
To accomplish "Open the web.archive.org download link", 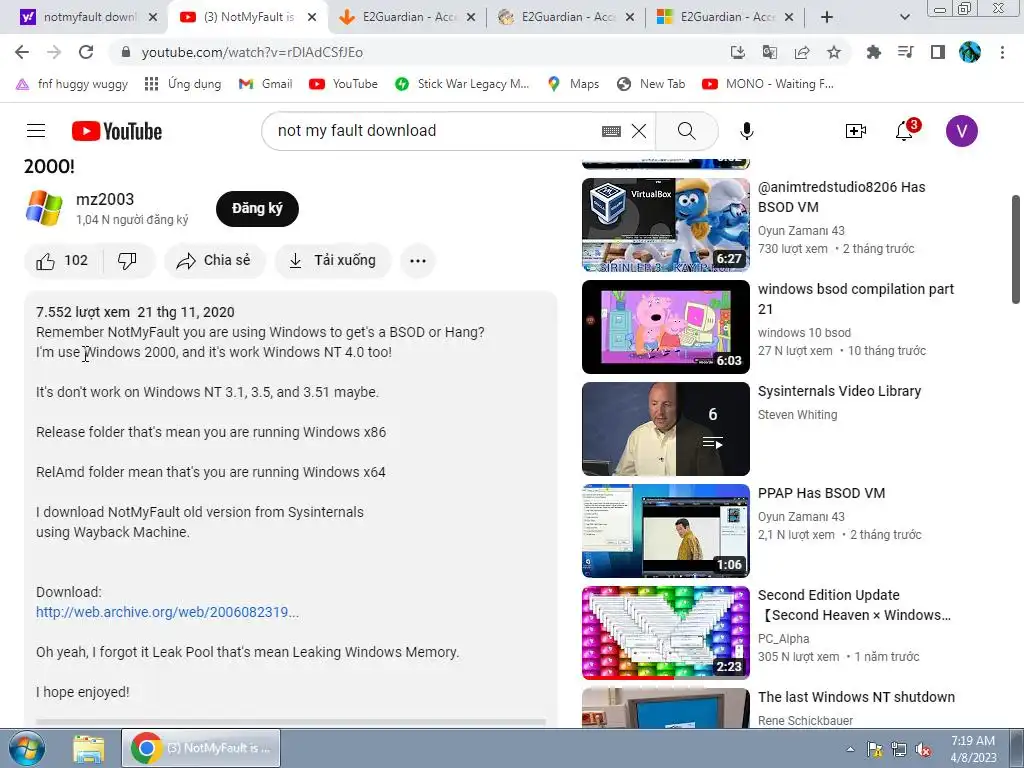I will 167,613.
